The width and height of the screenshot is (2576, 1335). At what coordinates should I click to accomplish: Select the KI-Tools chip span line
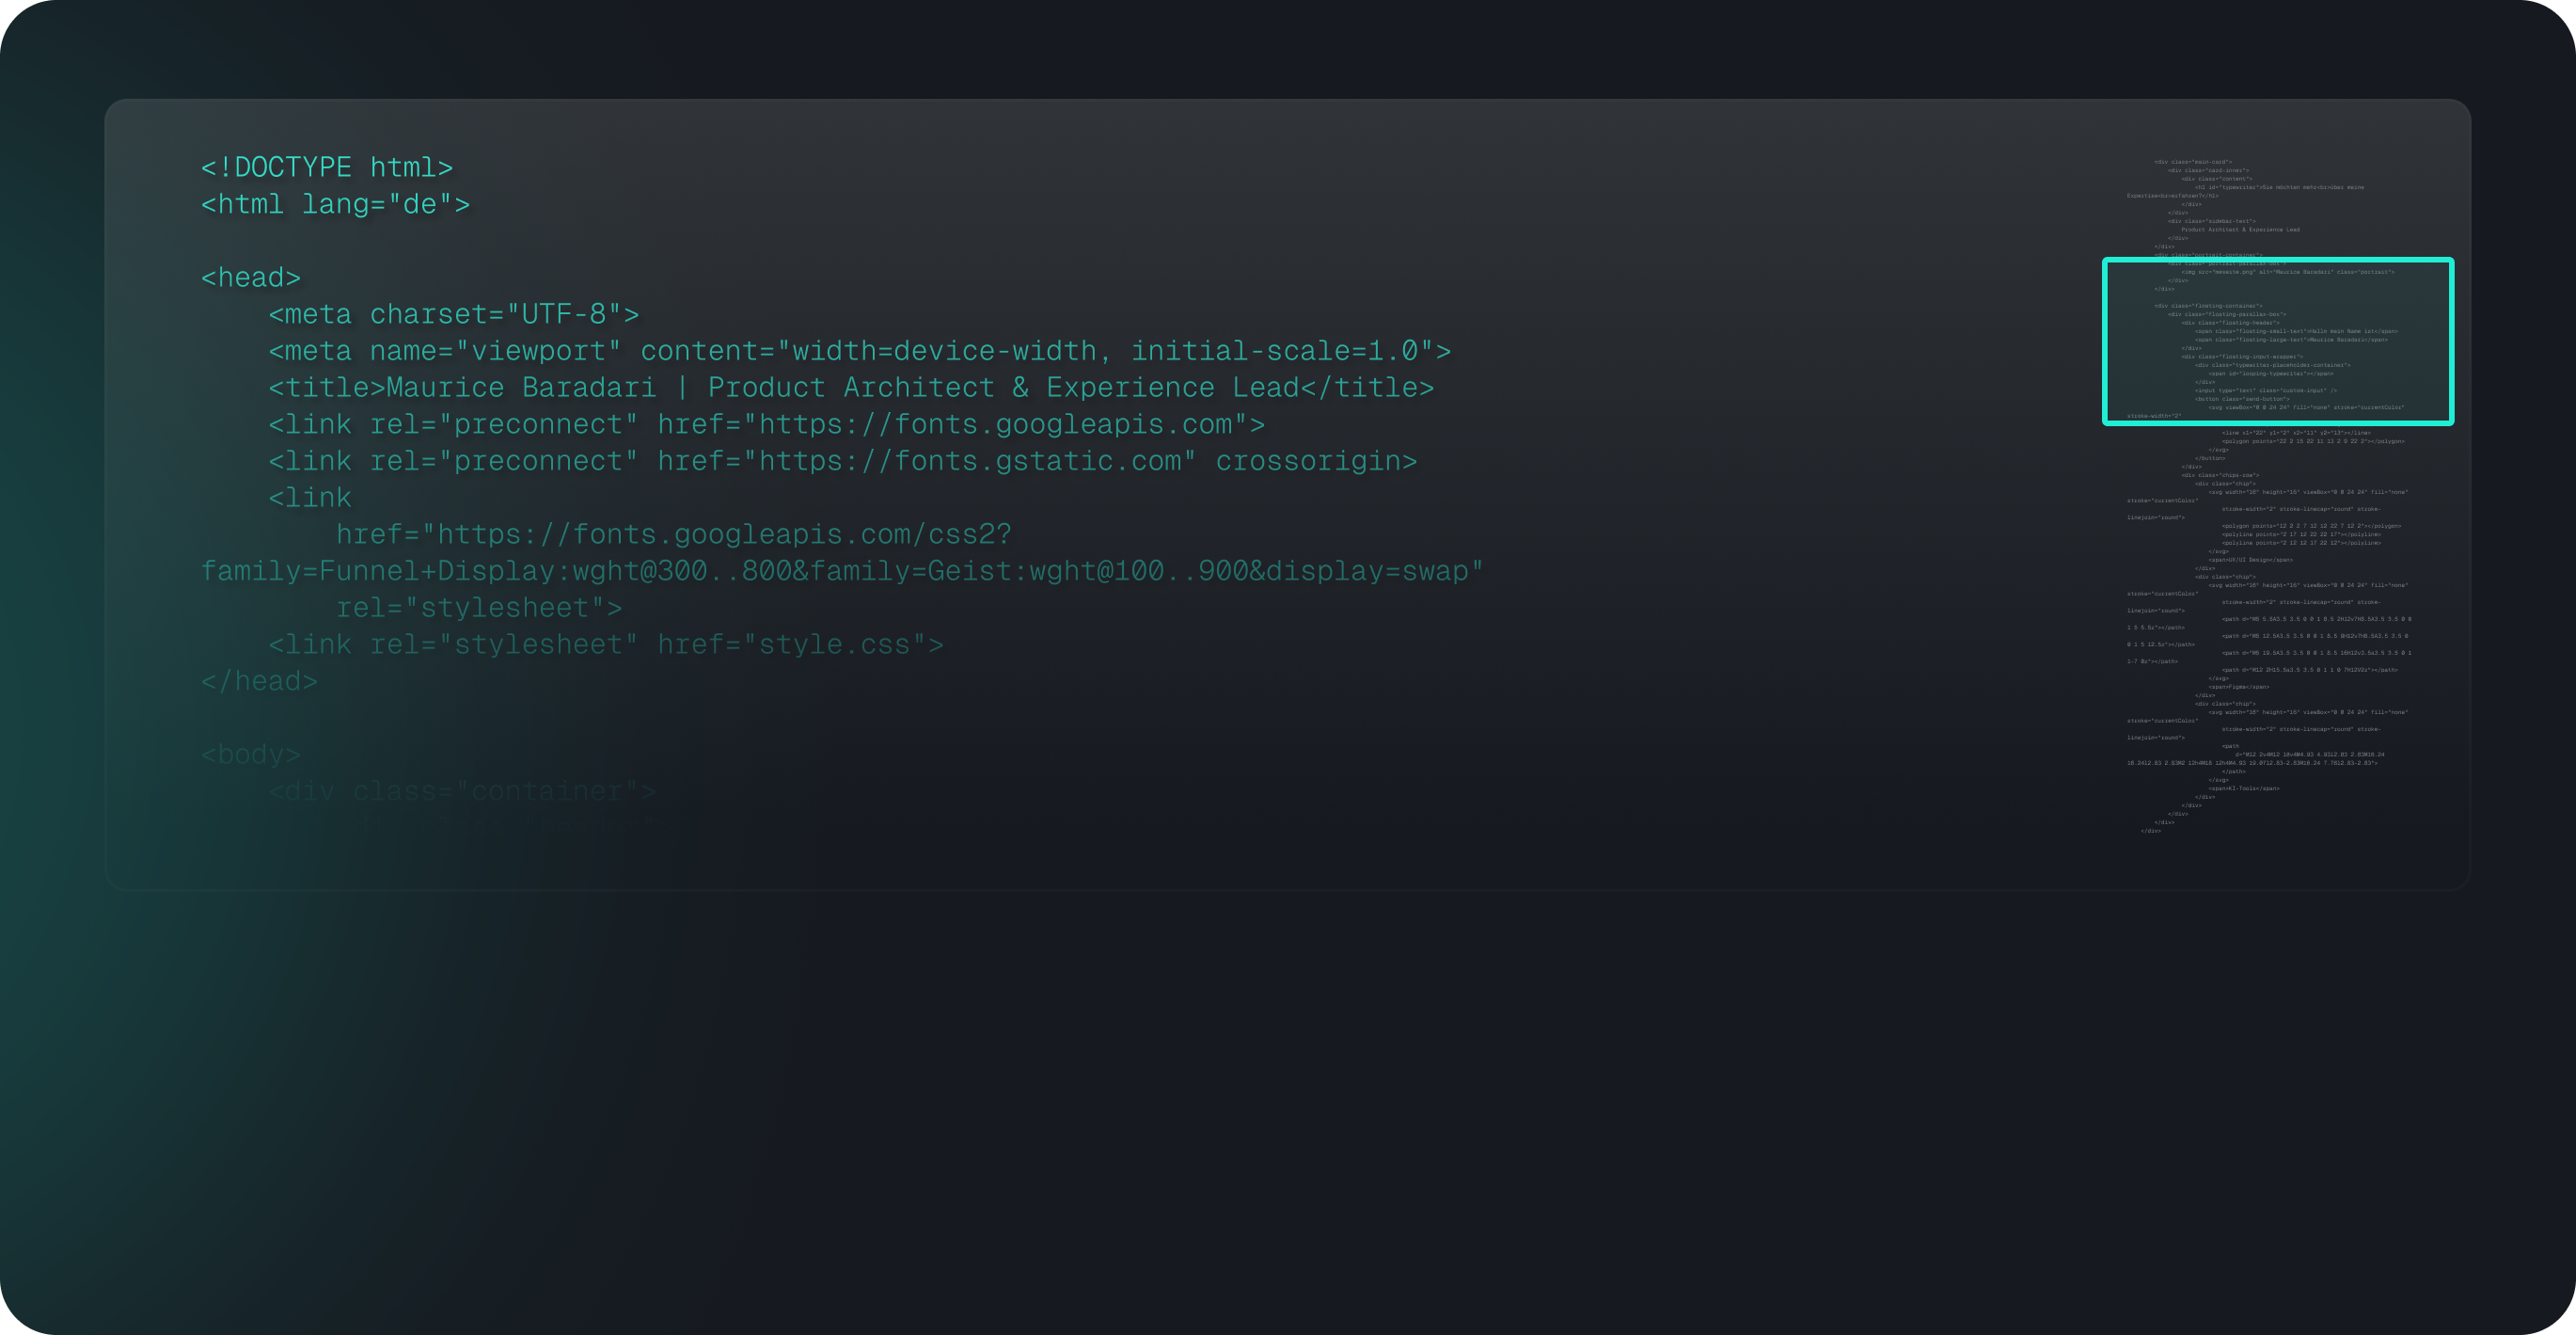click(2245, 789)
